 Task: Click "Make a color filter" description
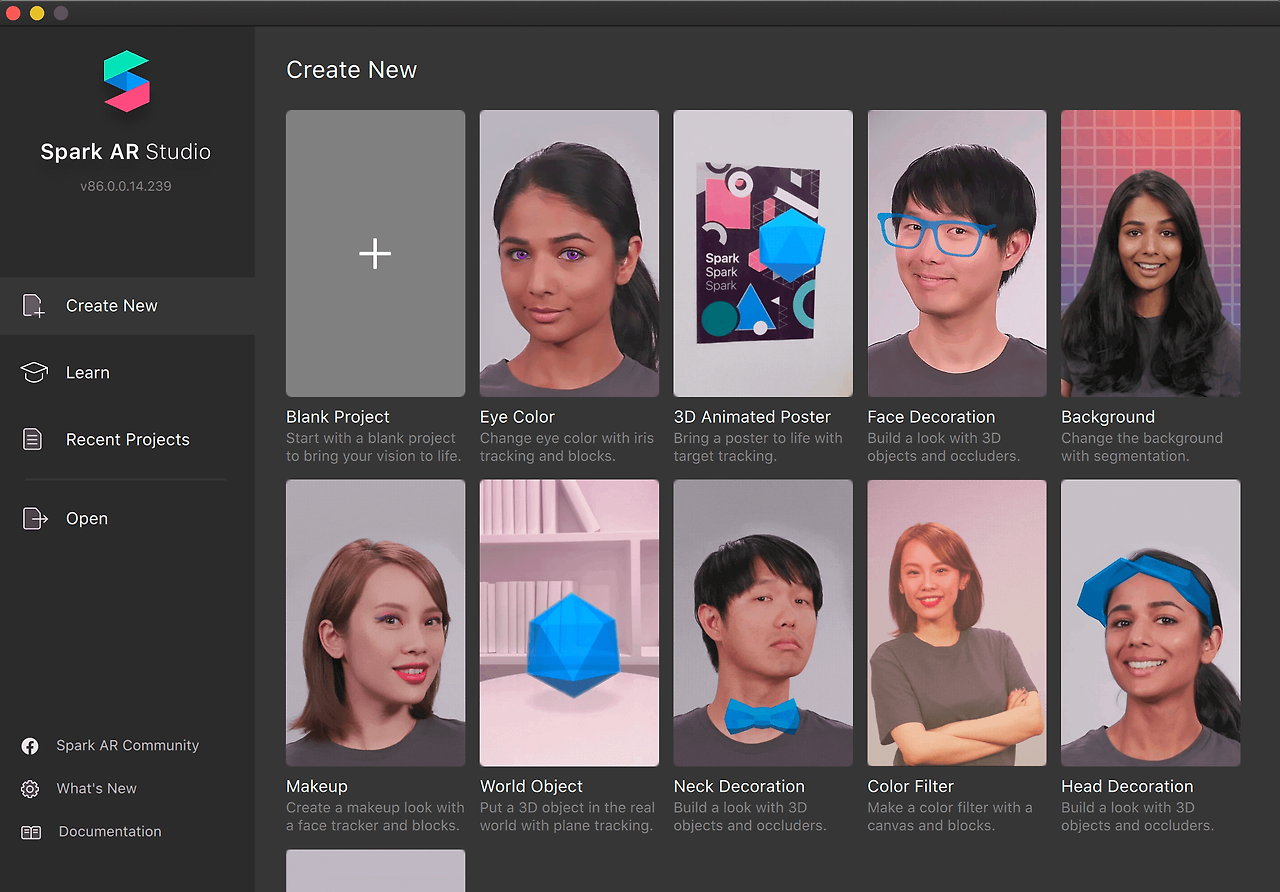950,817
